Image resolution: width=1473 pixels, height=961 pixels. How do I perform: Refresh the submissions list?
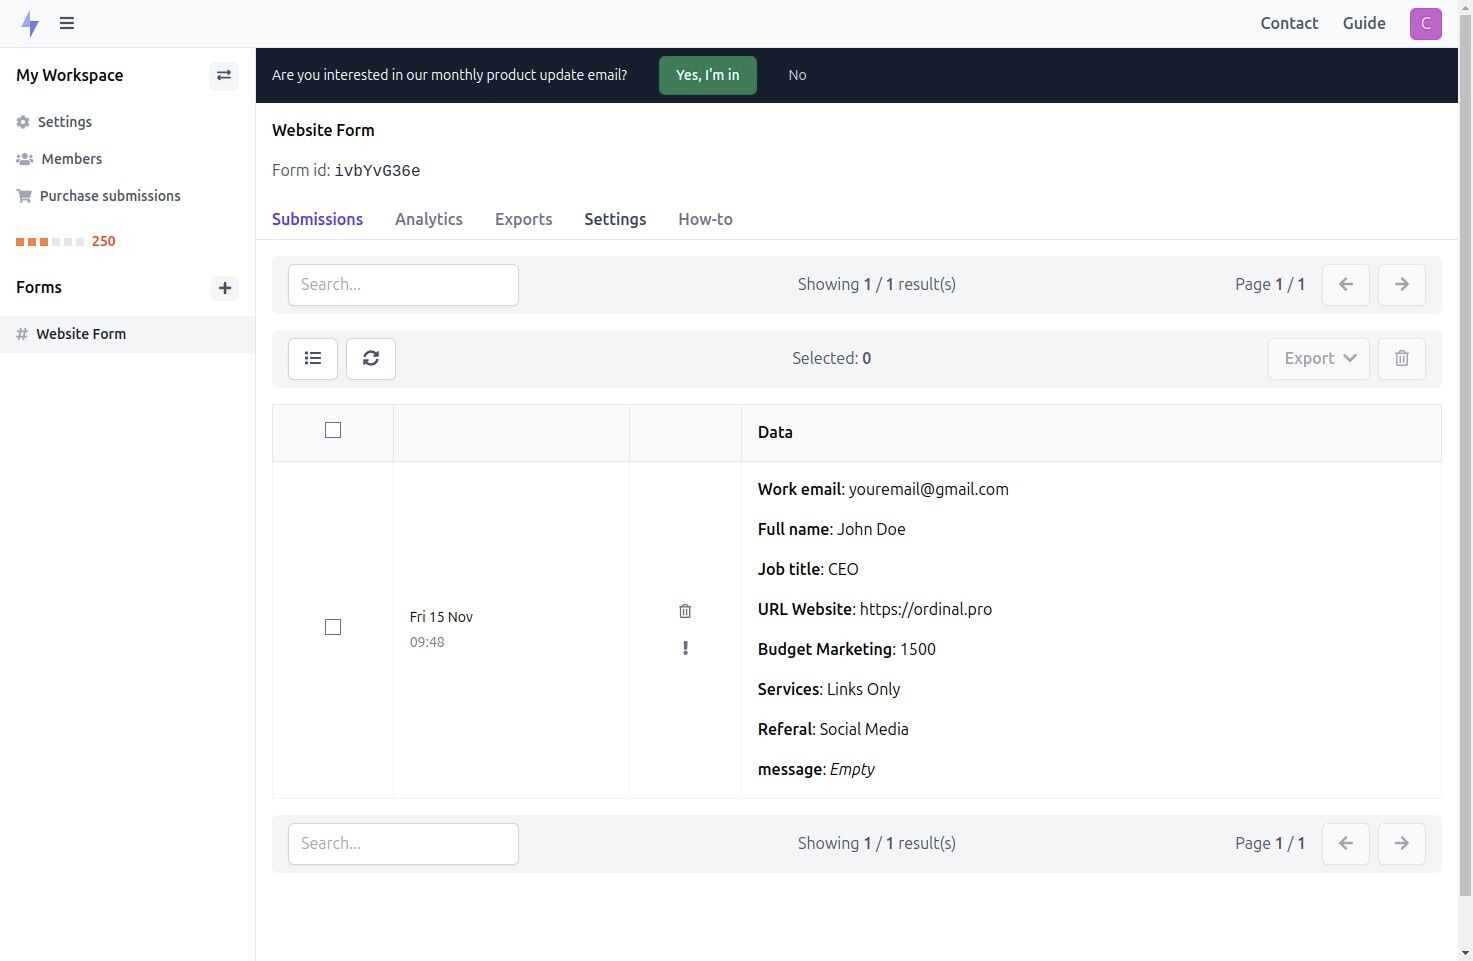(x=370, y=358)
